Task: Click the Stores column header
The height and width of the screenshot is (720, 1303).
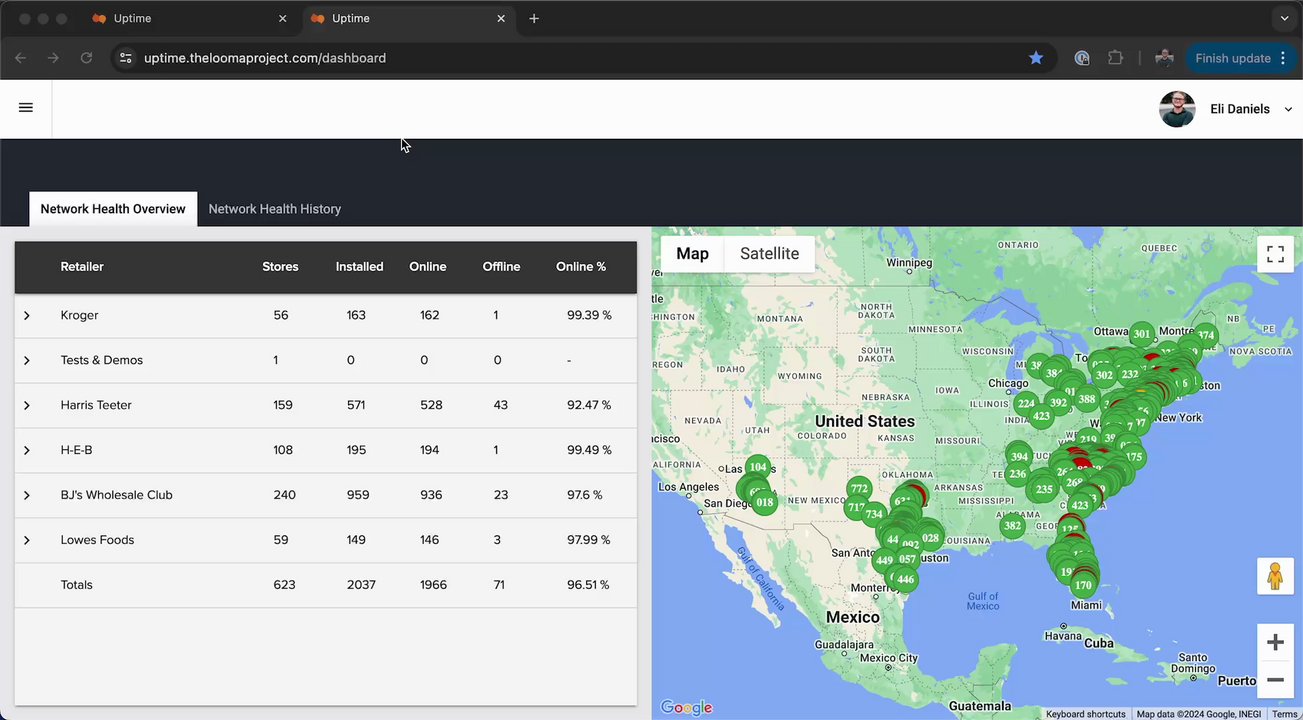Action: pyautogui.click(x=280, y=267)
